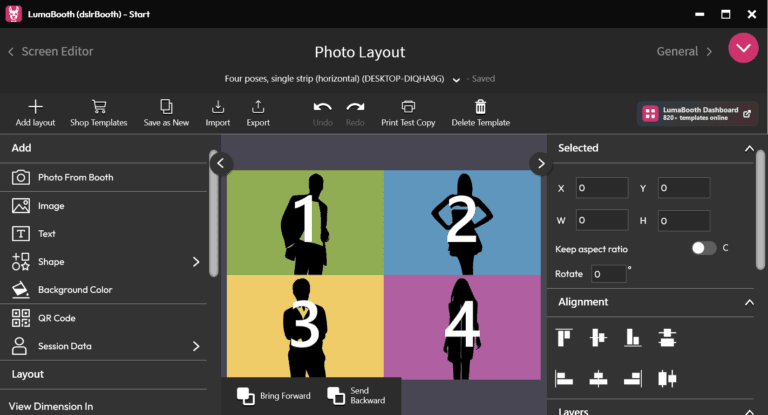Click the X position input field
The image size is (768, 415).
602,188
